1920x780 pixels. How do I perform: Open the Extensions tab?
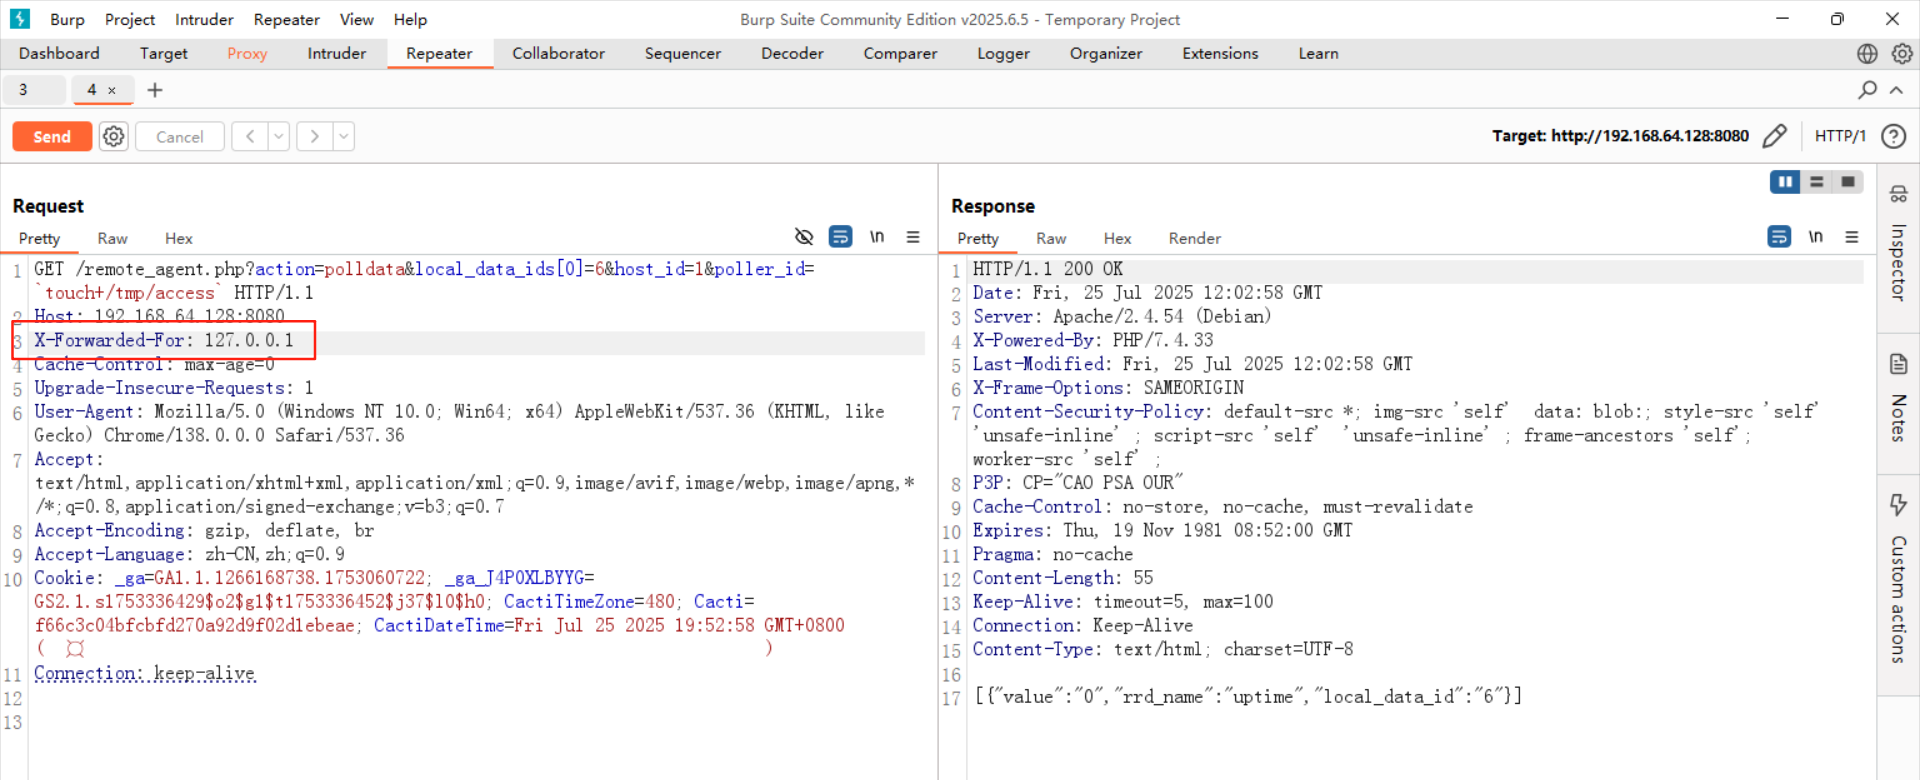(x=1220, y=54)
